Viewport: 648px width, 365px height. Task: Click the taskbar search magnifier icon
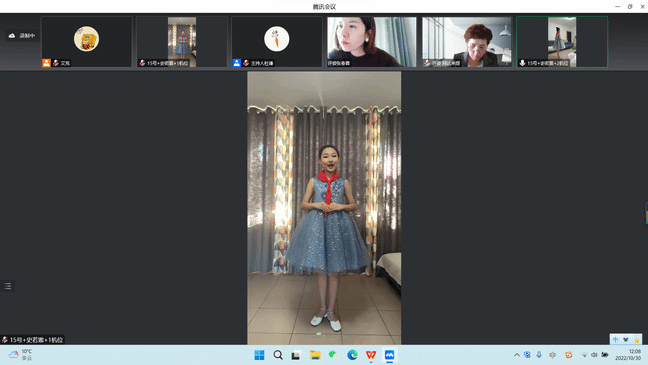click(x=278, y=355)
